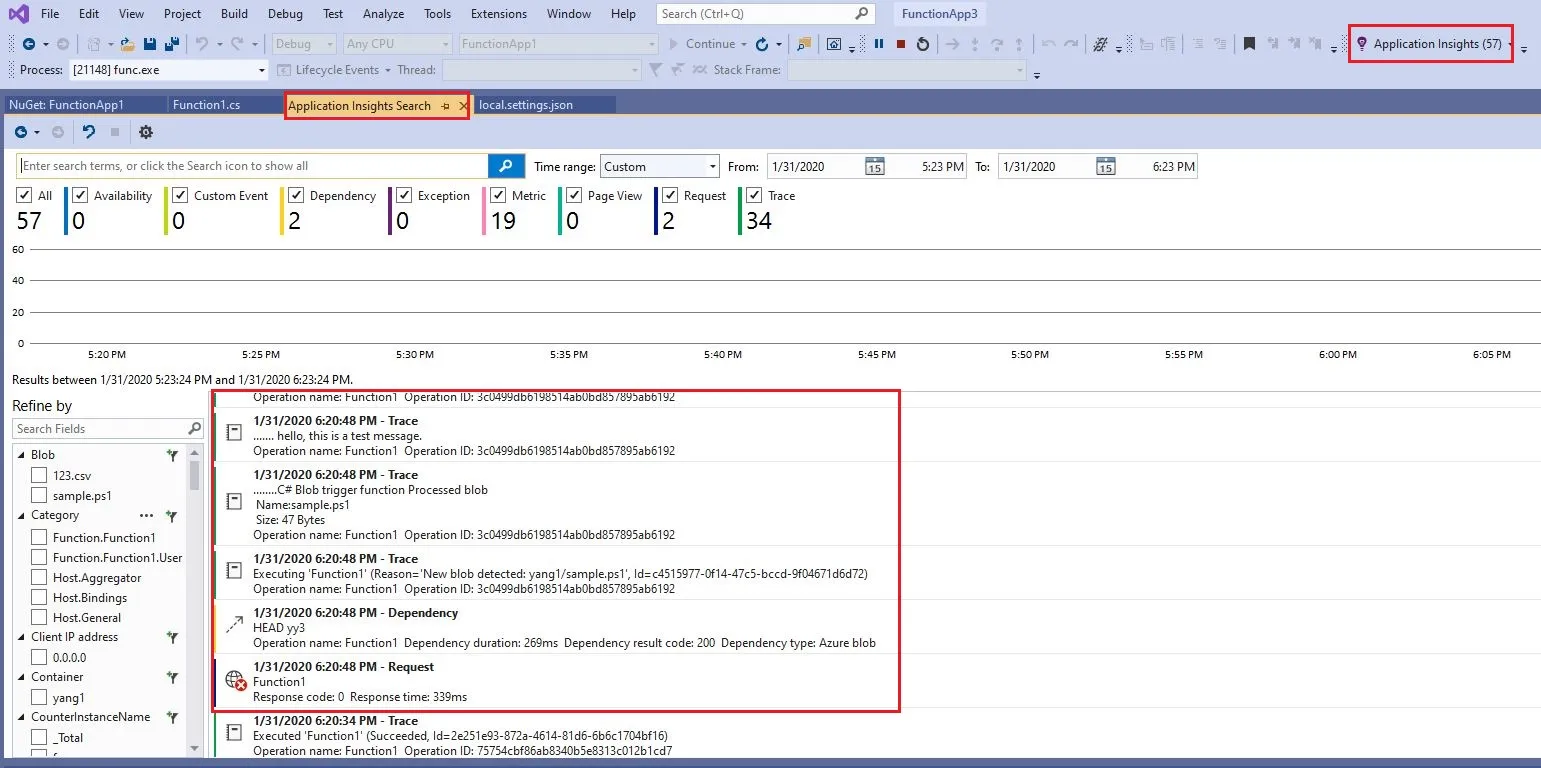This screenshot has width=1541, height=768.
Task: Click the pin icon on Application Insights Search tab
Action: [446, 106]
